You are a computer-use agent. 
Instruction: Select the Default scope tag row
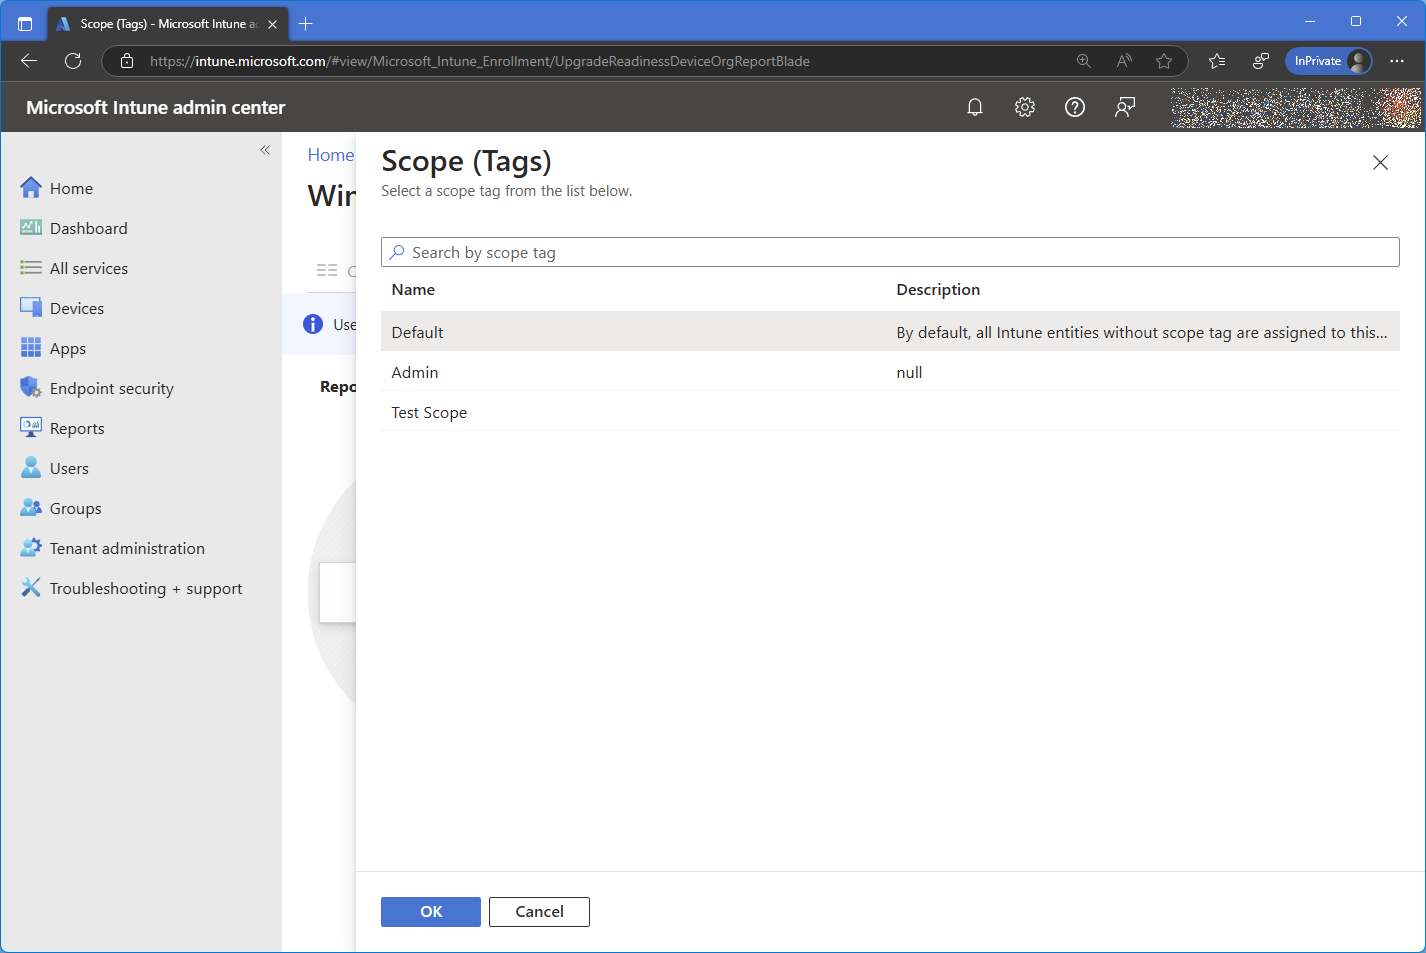pos(418,332)
